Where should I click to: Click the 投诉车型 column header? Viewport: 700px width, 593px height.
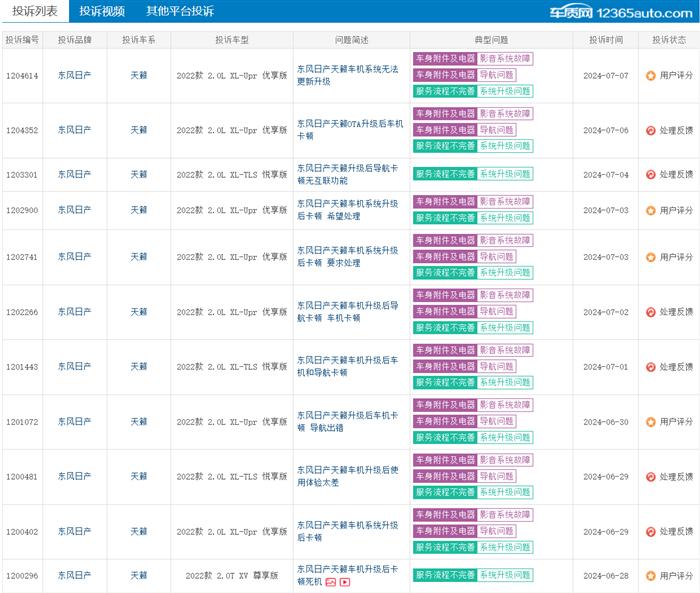(232, 40)
